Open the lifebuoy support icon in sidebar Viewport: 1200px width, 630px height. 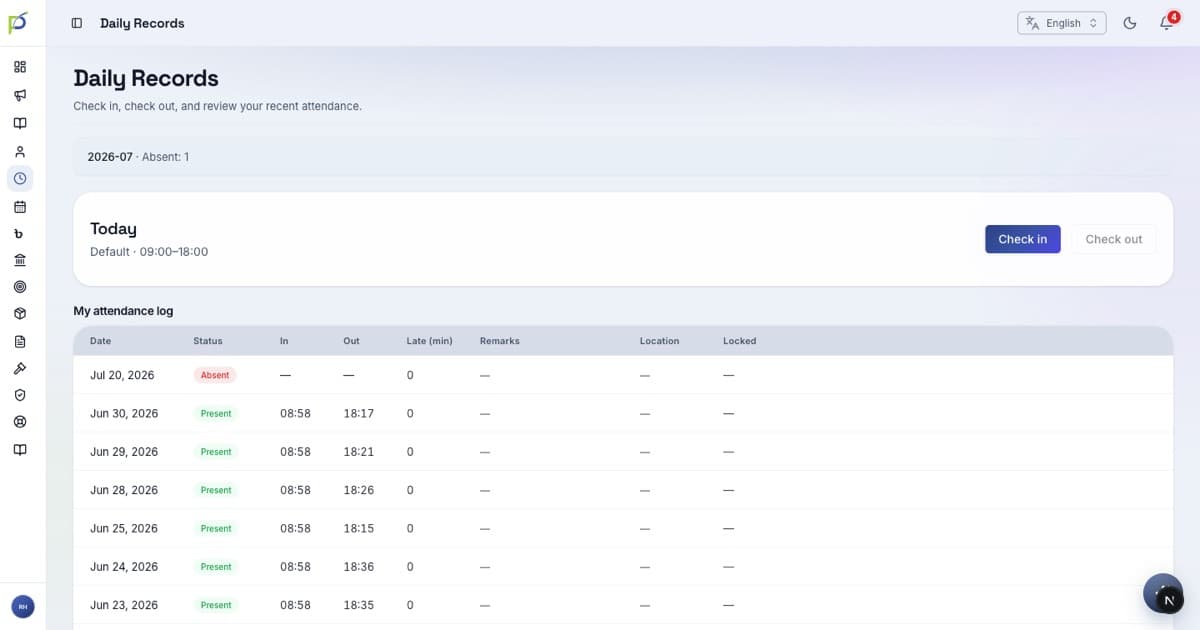20,422
